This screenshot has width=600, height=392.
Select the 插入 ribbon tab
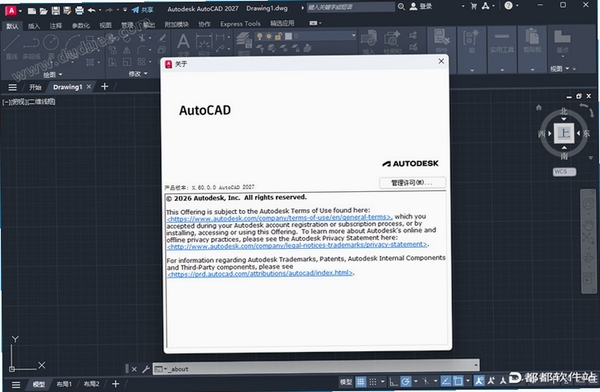(34, 26)
